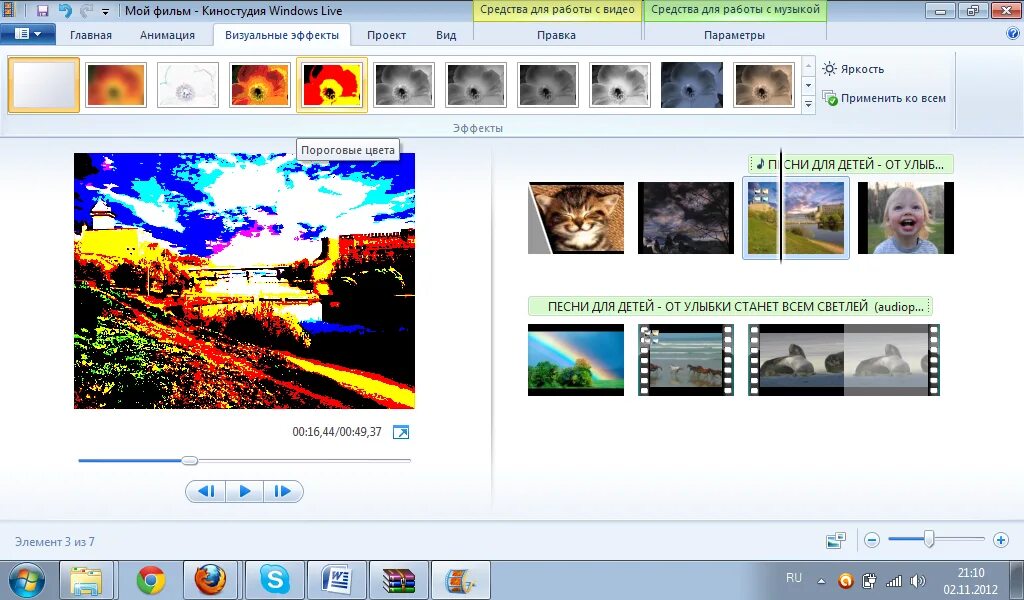Step to previous frame
The image size is (1024, 600).
click(x=206, y=492)
